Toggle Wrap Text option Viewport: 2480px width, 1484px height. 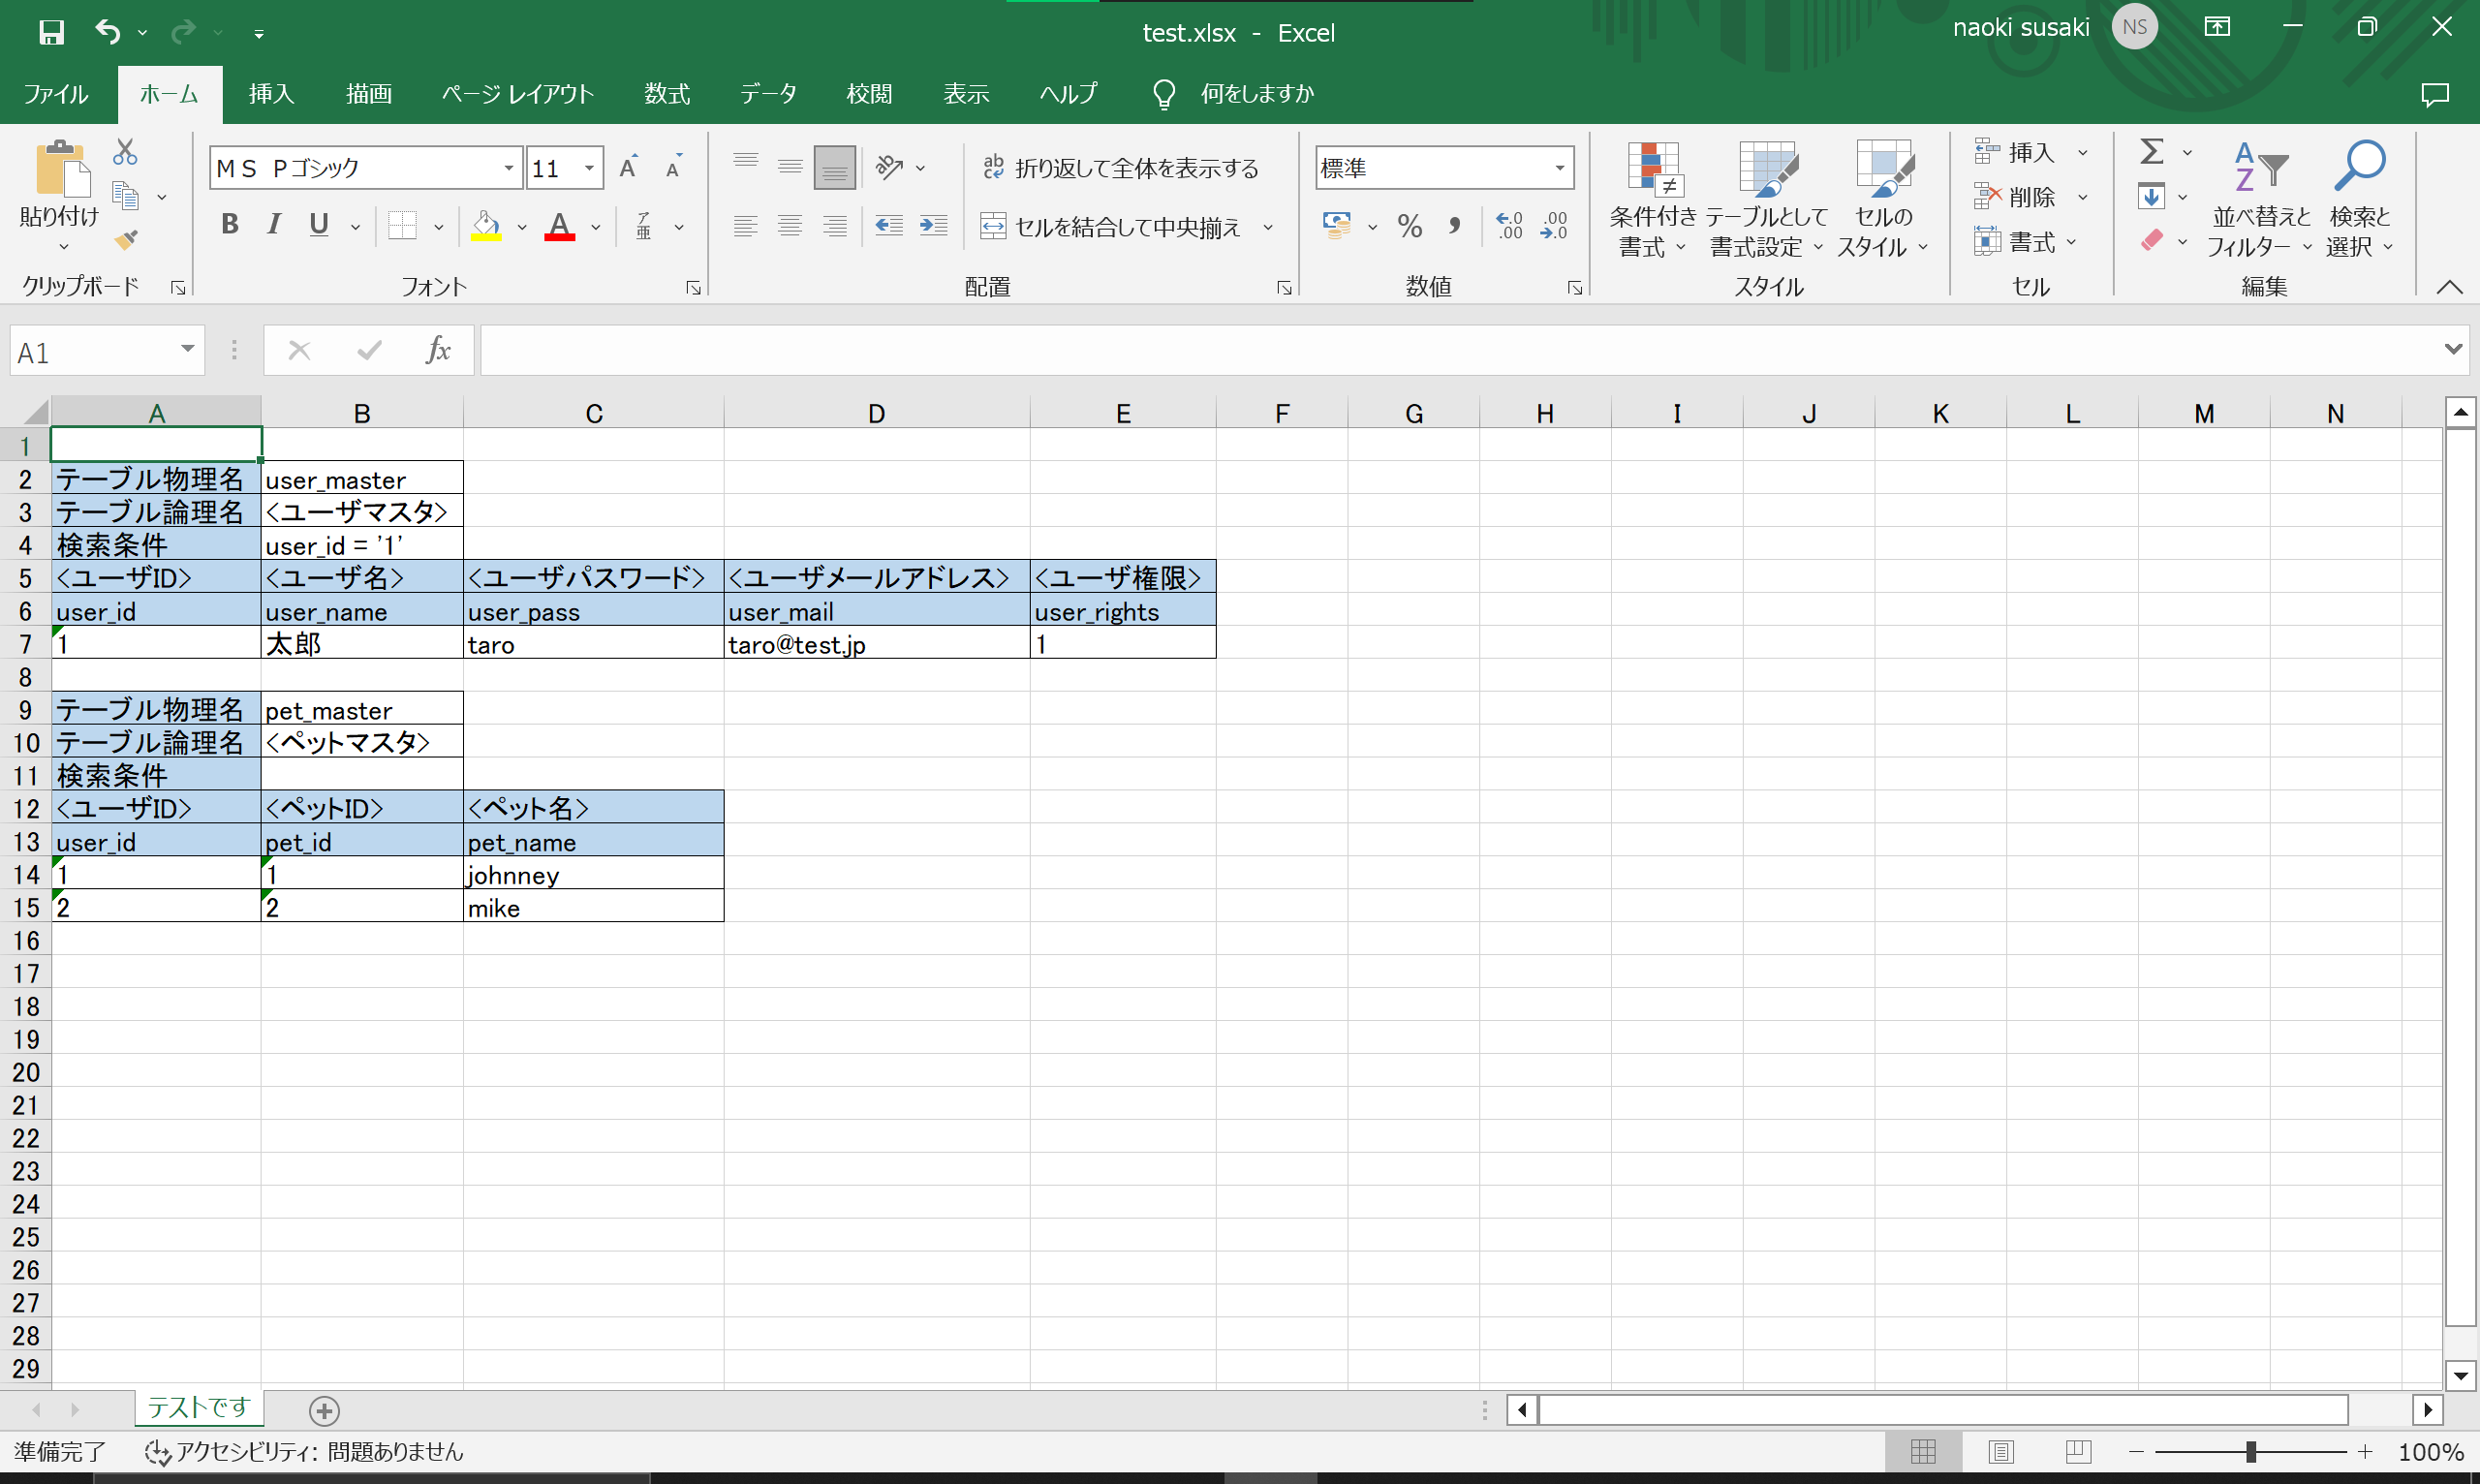tap(1121, 168)
